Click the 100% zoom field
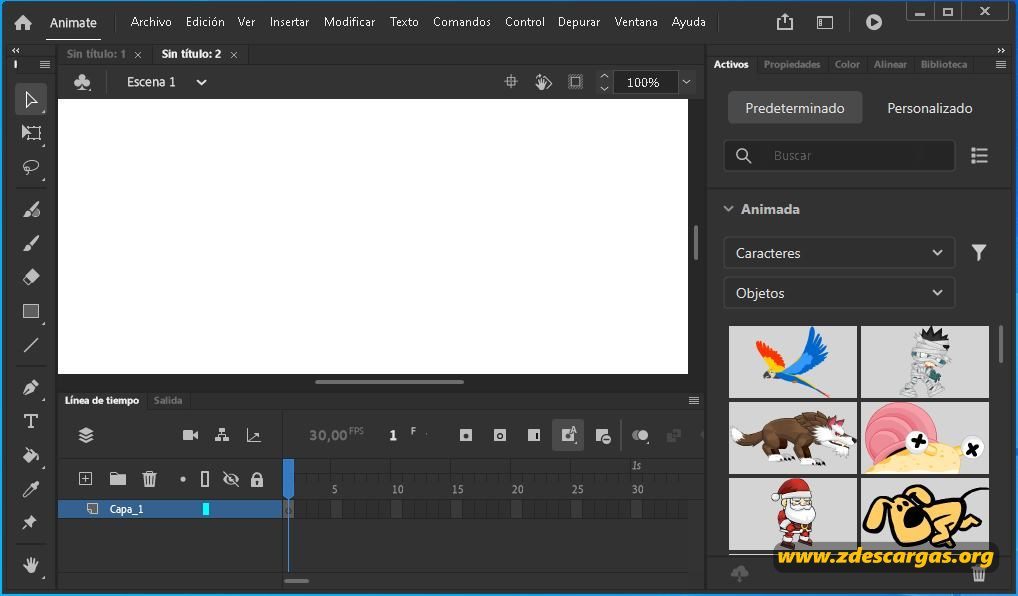The height and width of the screenshot is (596, 1018). tap(645, 82)
